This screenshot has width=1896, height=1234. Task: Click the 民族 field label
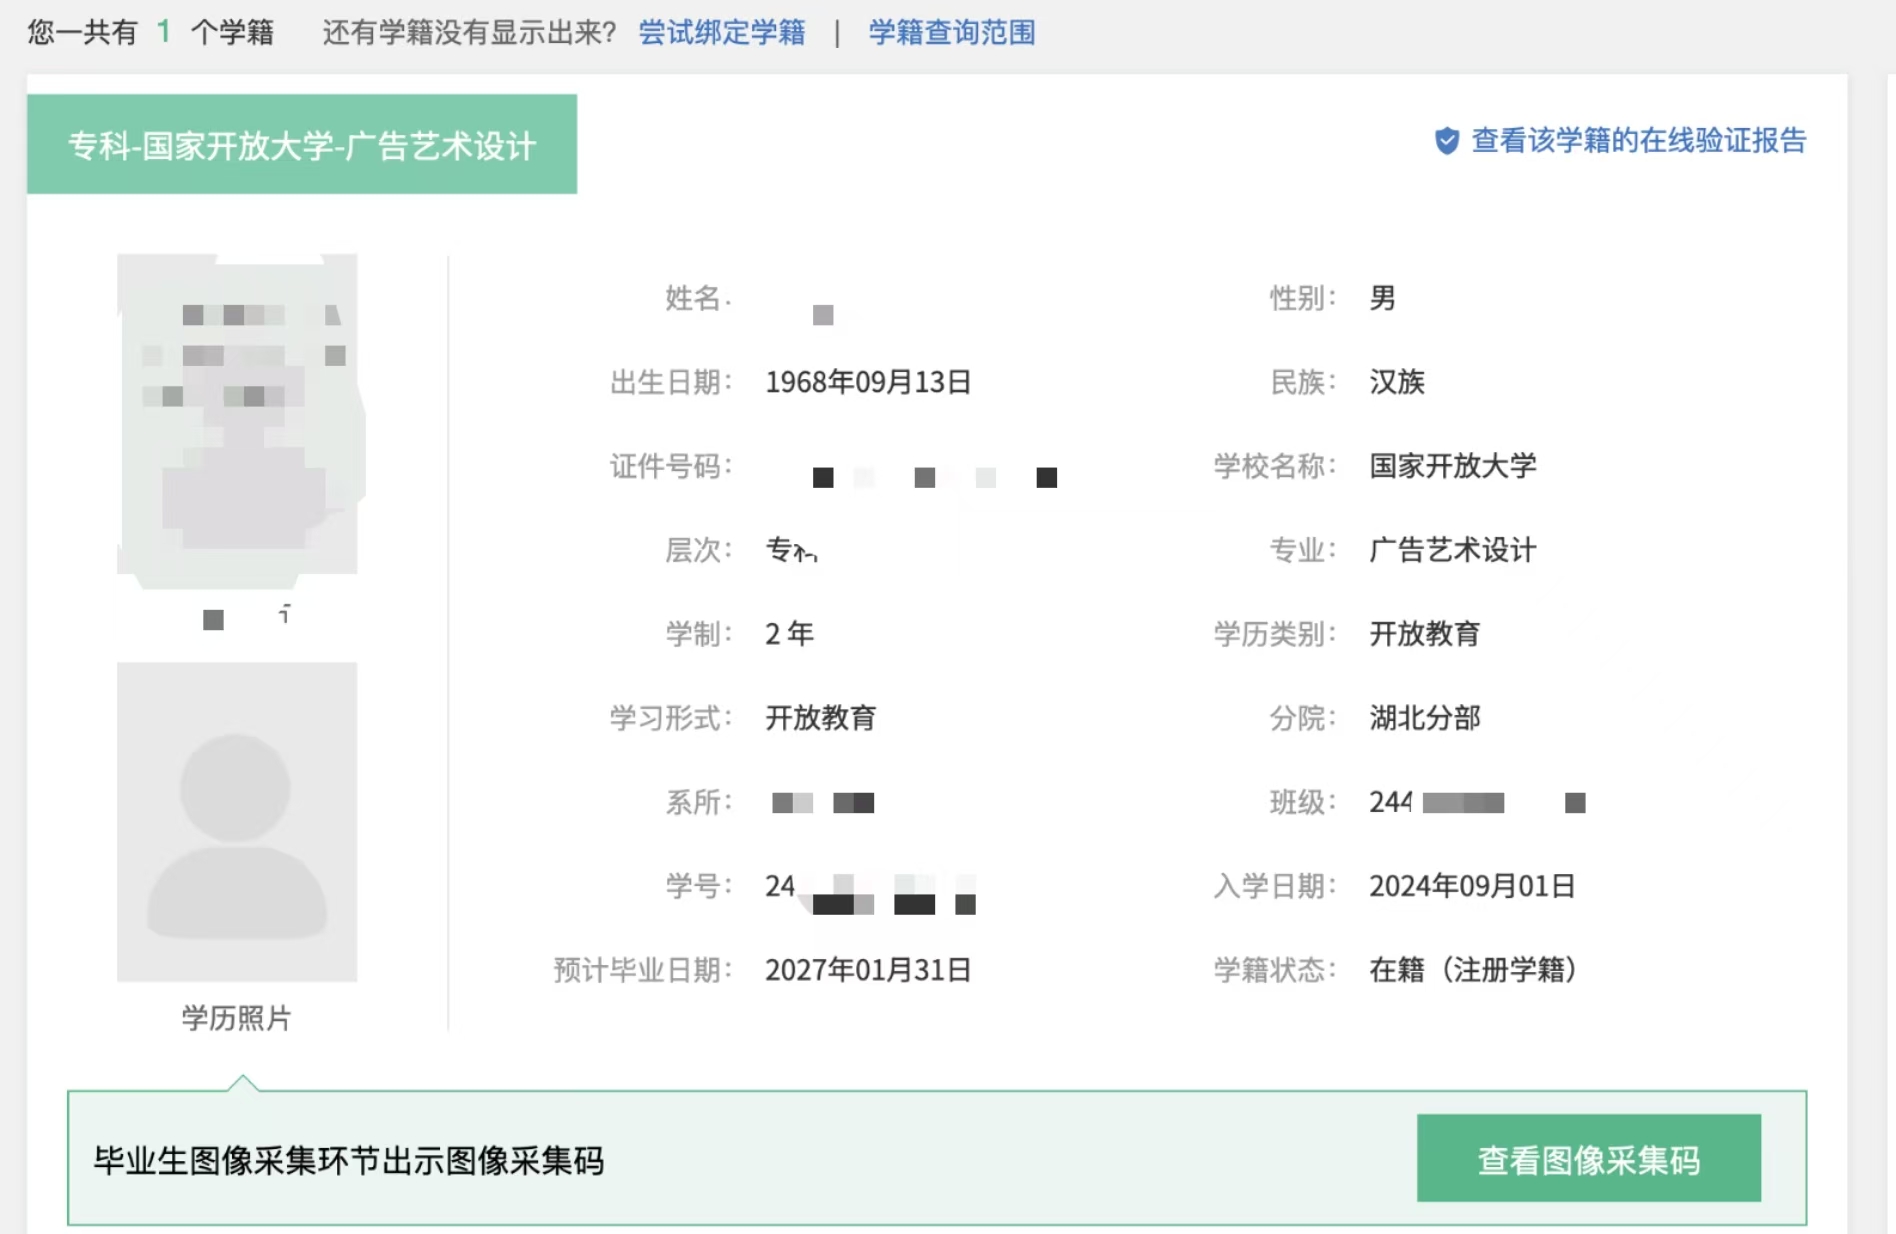pyautogui.click(x=1303, y=382)
